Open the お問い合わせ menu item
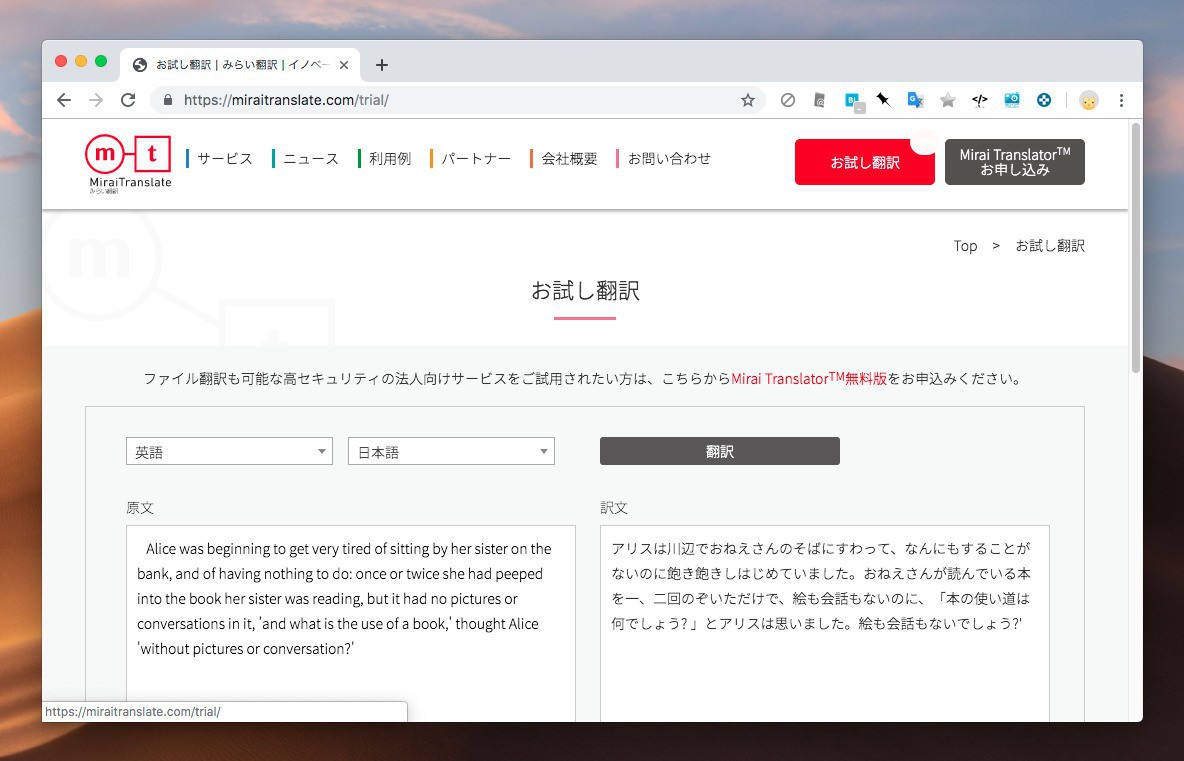 tap(669, 159)
